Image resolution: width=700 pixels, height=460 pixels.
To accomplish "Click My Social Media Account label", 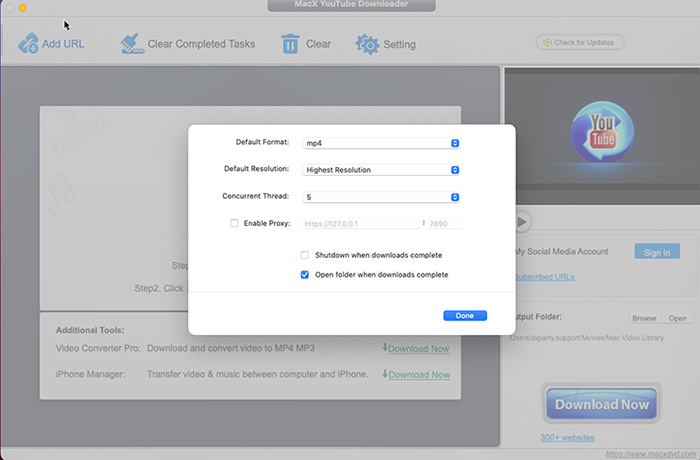I will (x=562, y=251).
